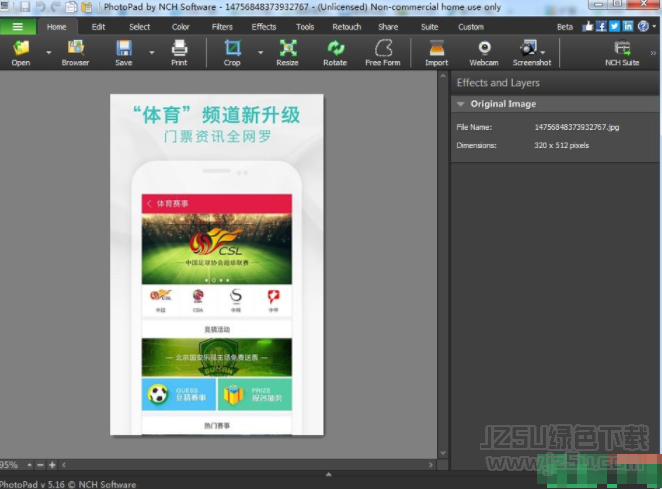Click the Rotate icon
This screenshot has height=489, width=662.
coord(335,50)
